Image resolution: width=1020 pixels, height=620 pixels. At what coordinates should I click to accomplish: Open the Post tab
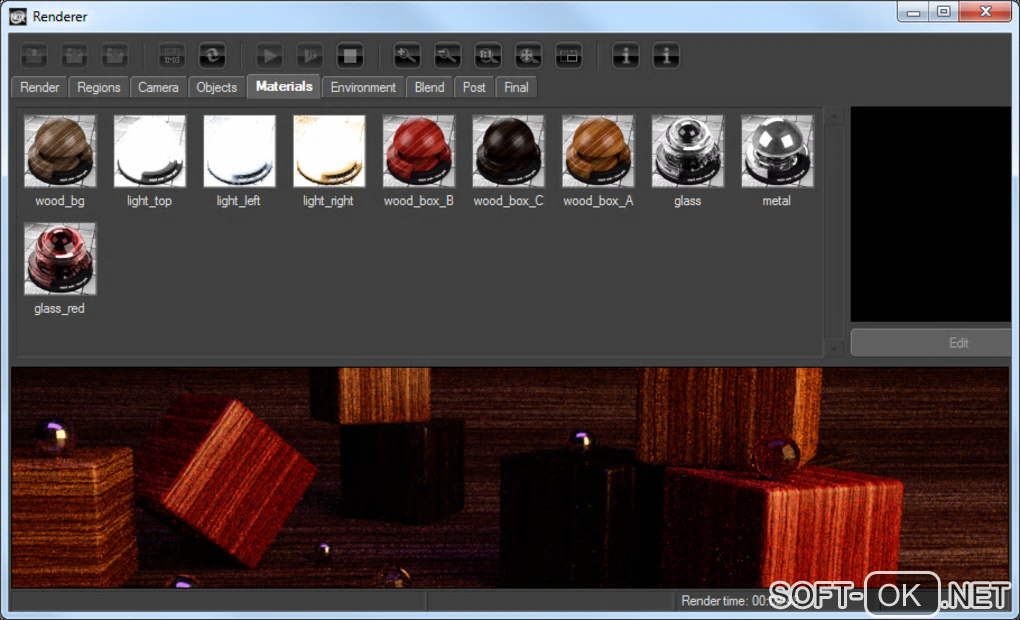pos(474,88)
